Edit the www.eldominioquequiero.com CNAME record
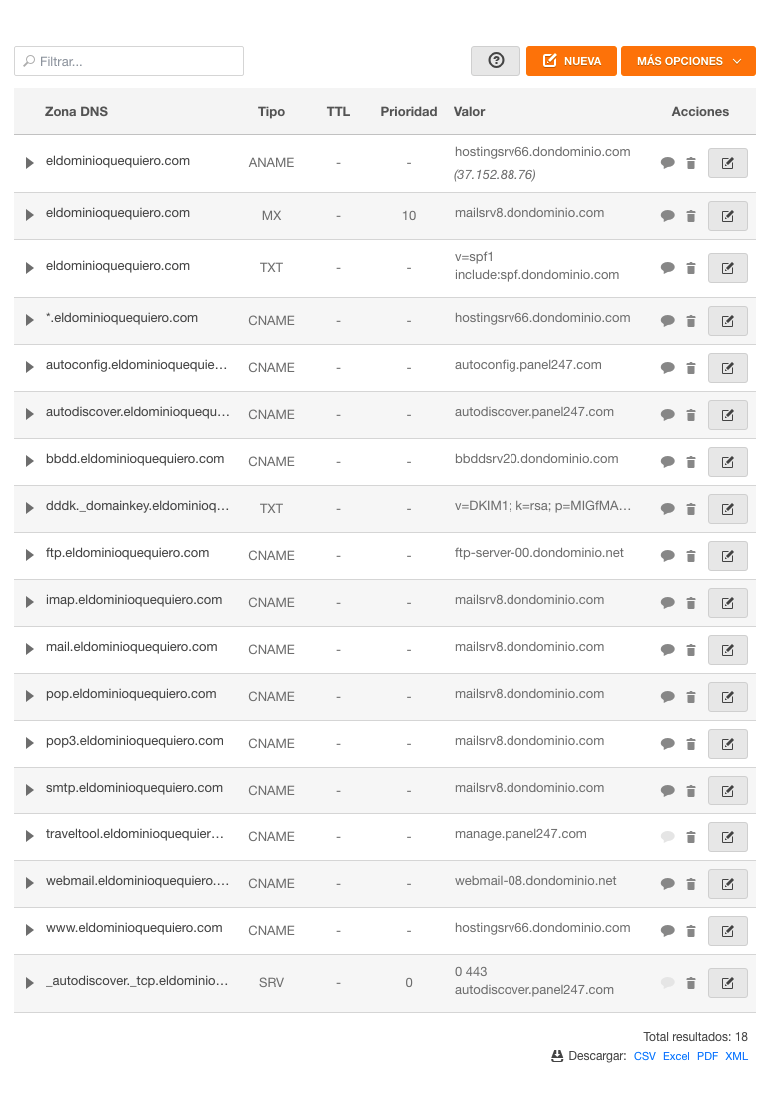This screenshot has height=1098, width=771. (x=728, y=931)
